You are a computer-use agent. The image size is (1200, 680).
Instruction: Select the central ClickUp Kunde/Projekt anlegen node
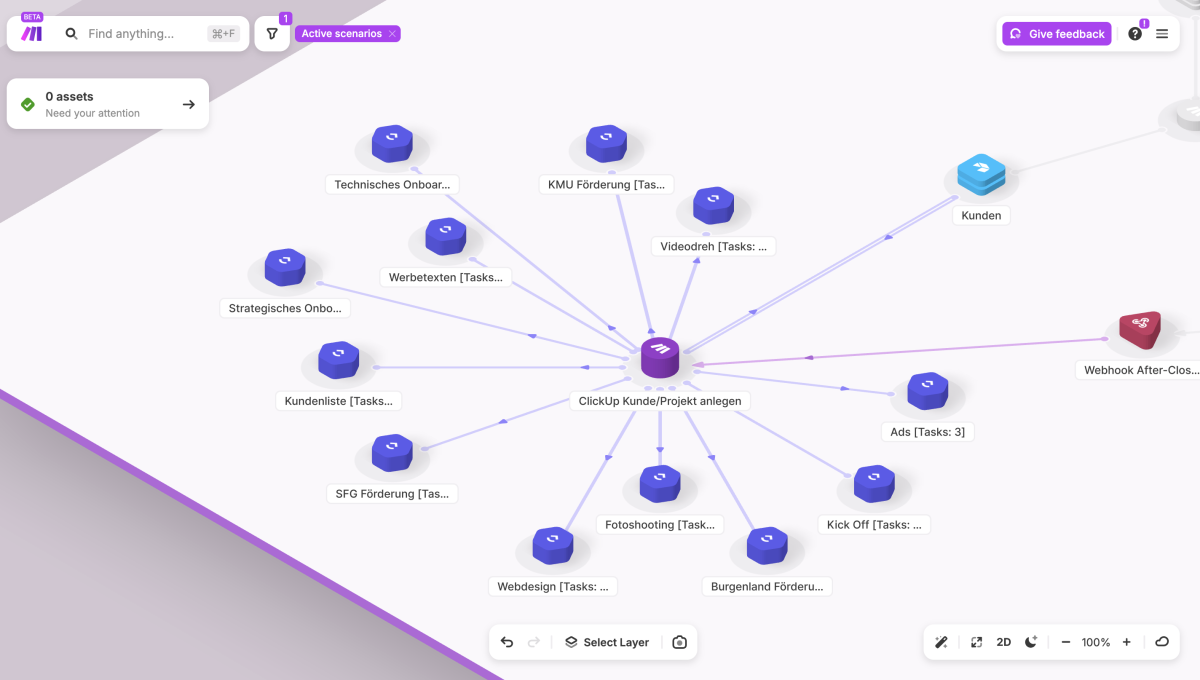(660, 358)
